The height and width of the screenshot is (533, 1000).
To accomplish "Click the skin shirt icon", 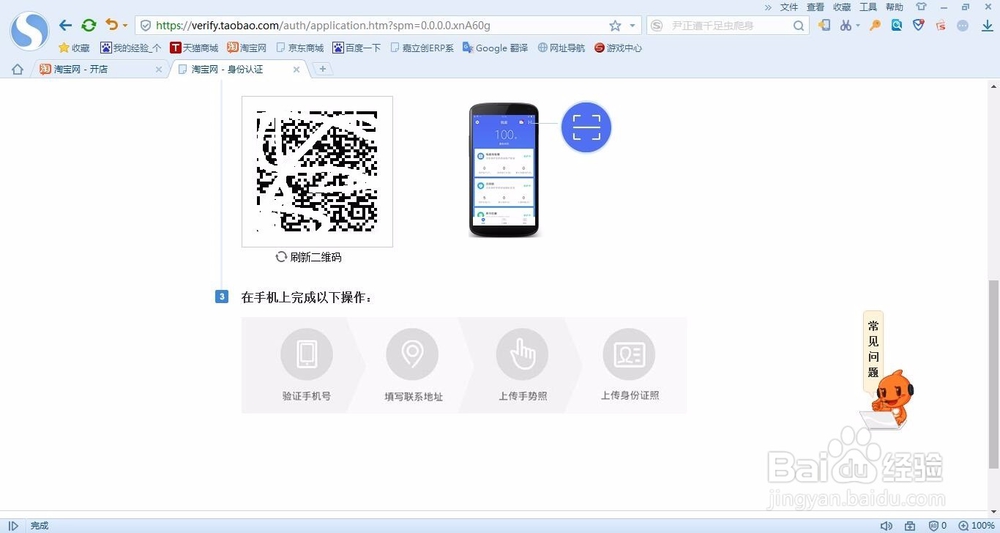I will pos(921,7).
